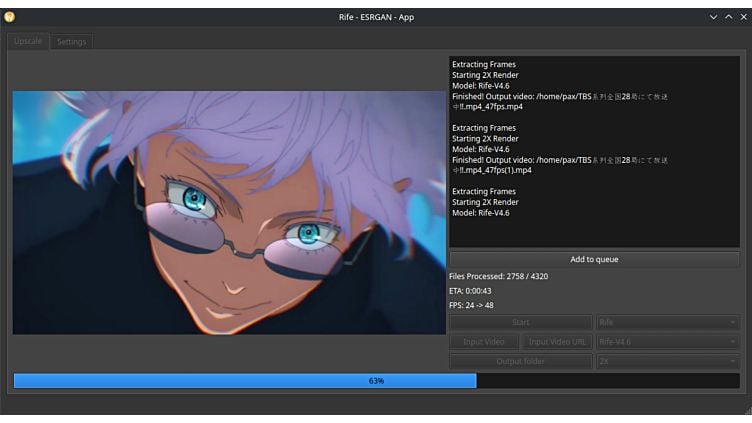Open the 2X multiplier dropdown
The width and height of the screenshot is (752, 423).
click(x=668, y=361)
